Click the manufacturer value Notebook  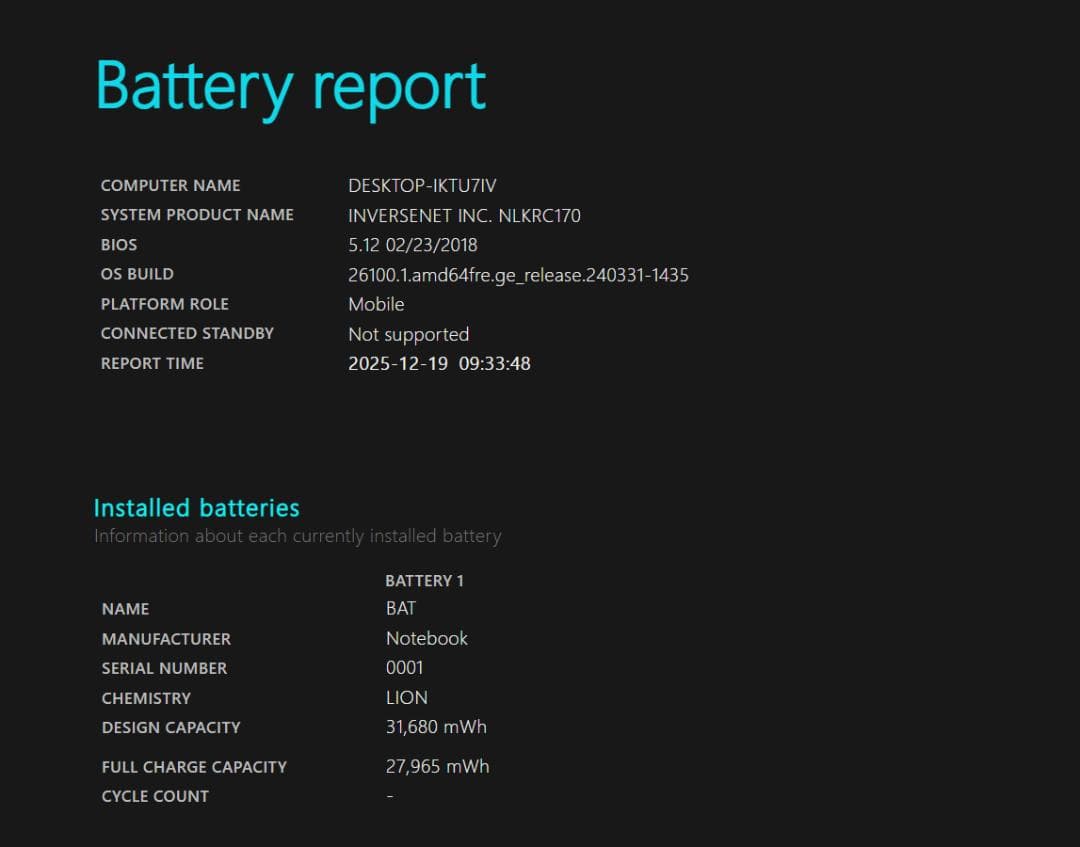(x=426, y=638)
